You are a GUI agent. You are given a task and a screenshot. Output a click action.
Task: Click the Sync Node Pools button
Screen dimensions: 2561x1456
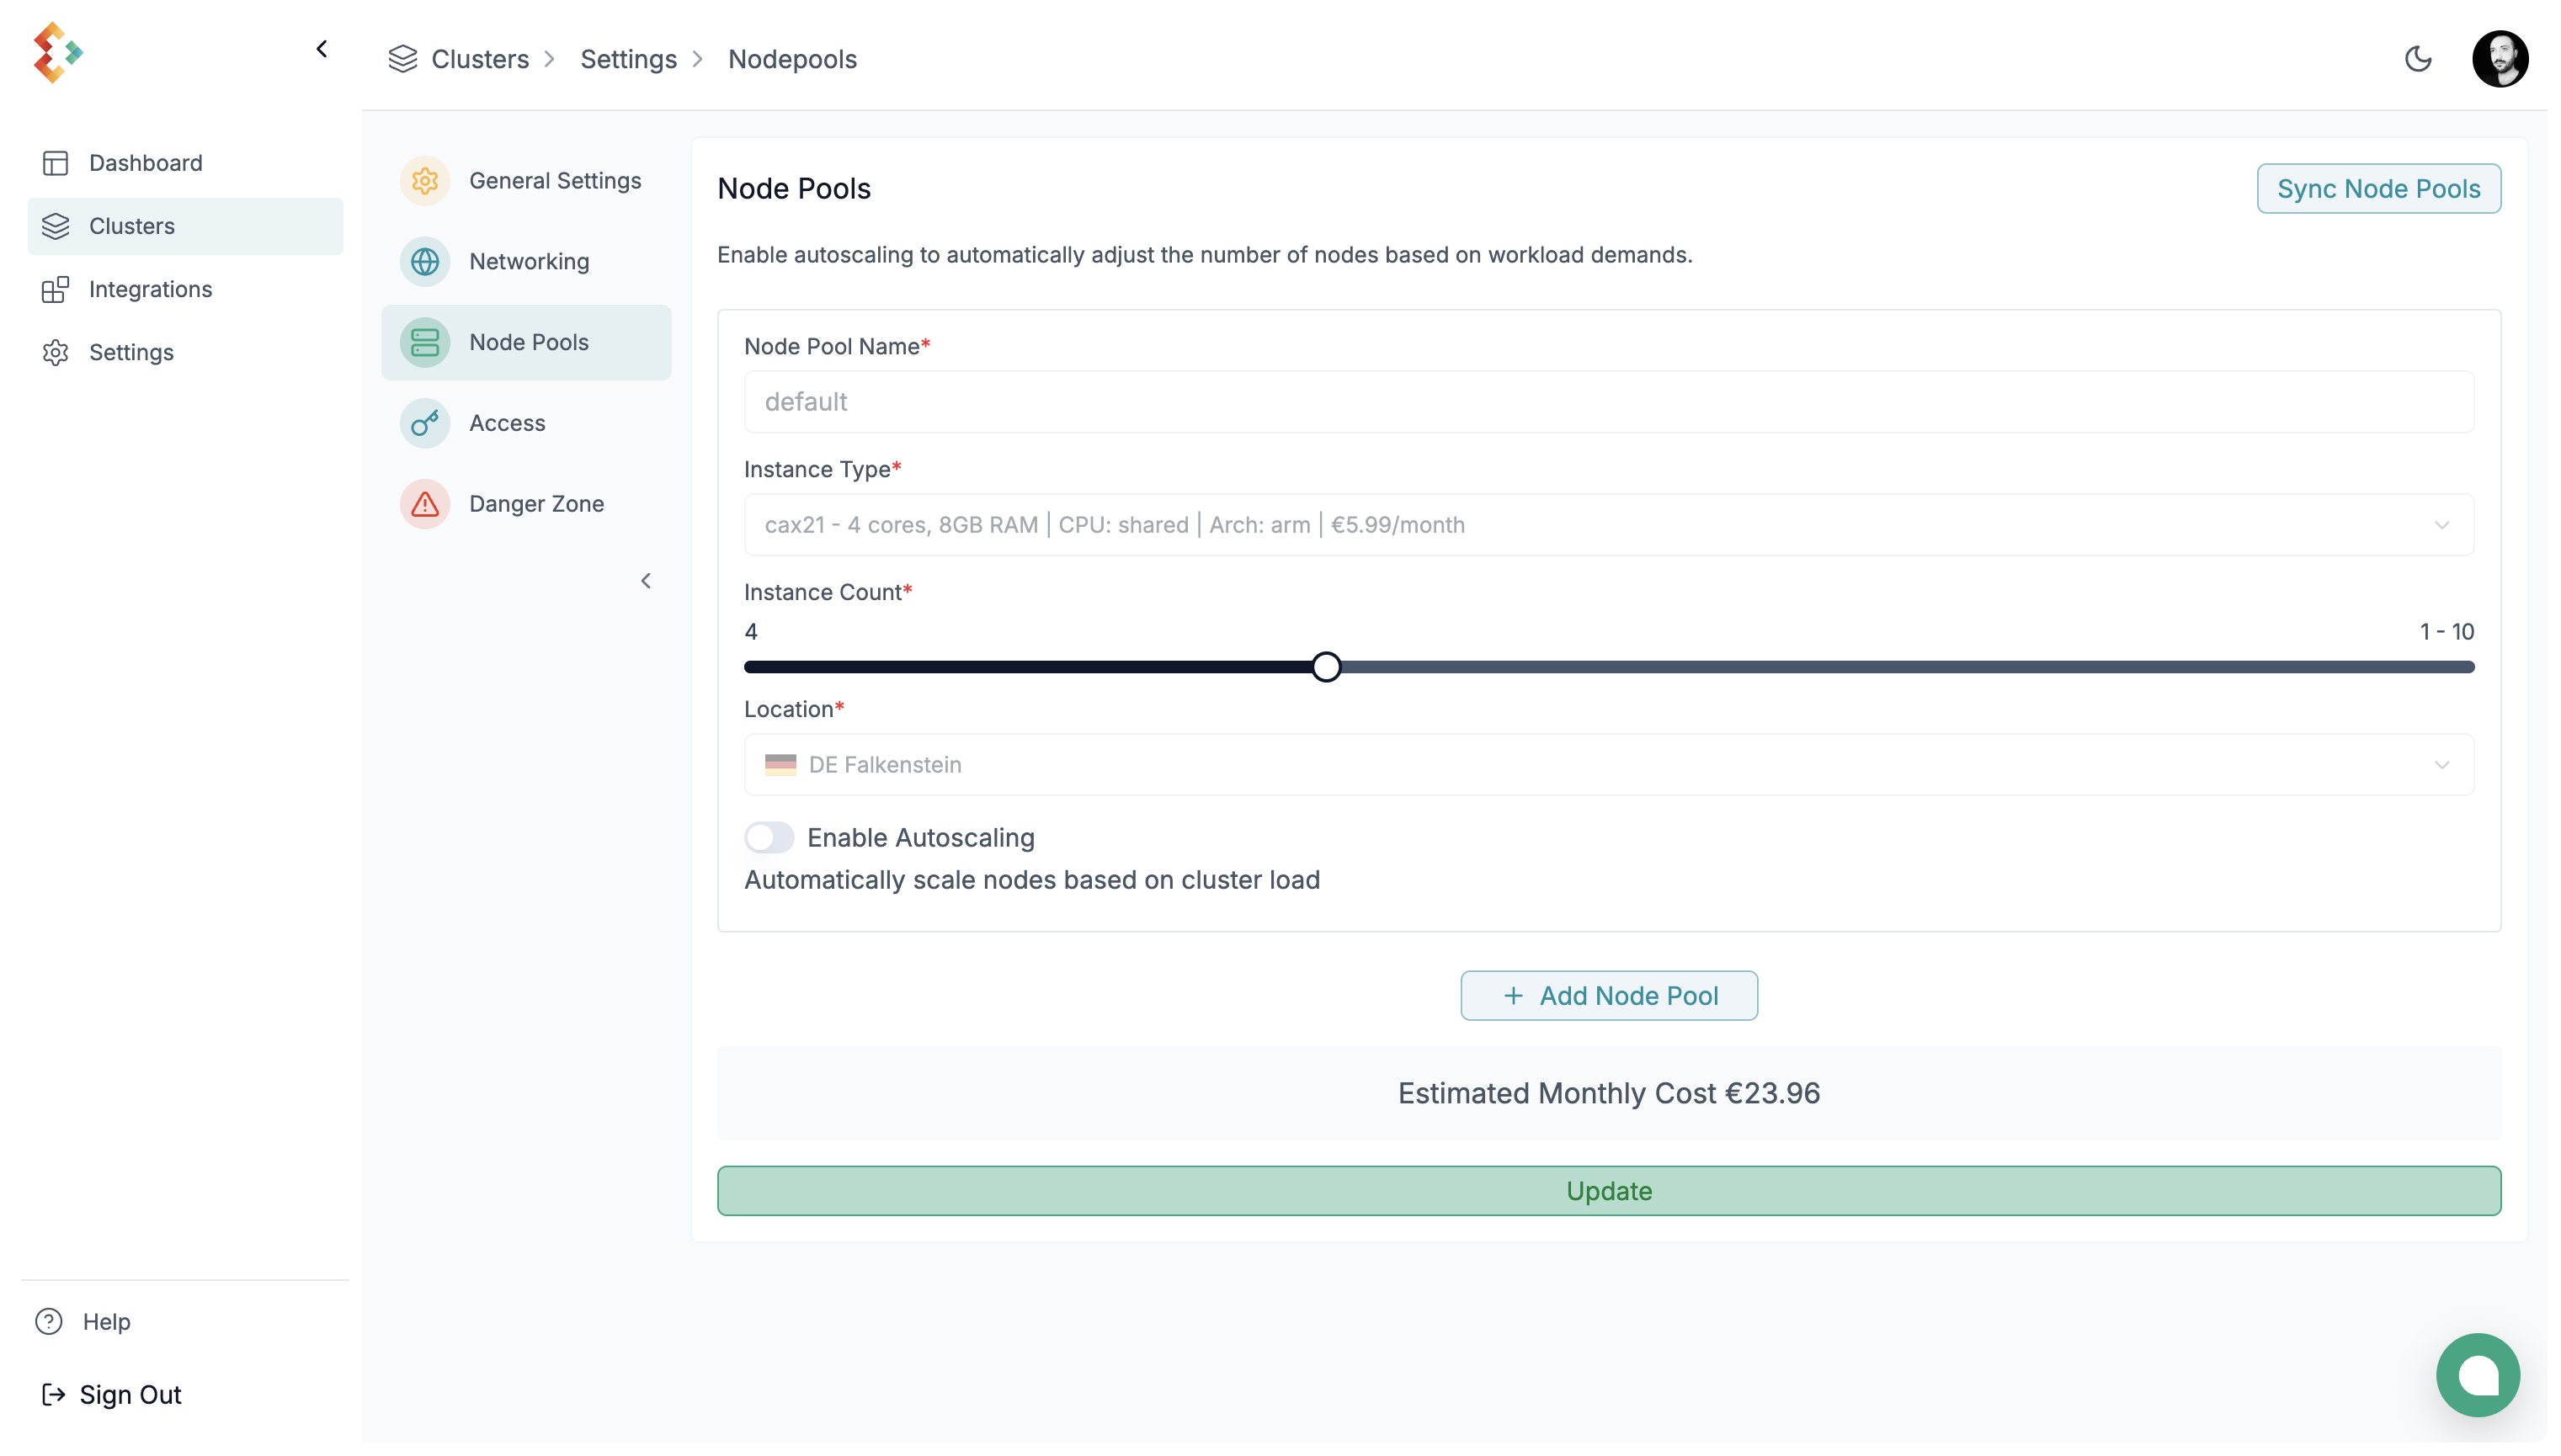(x=2377, y=189)
